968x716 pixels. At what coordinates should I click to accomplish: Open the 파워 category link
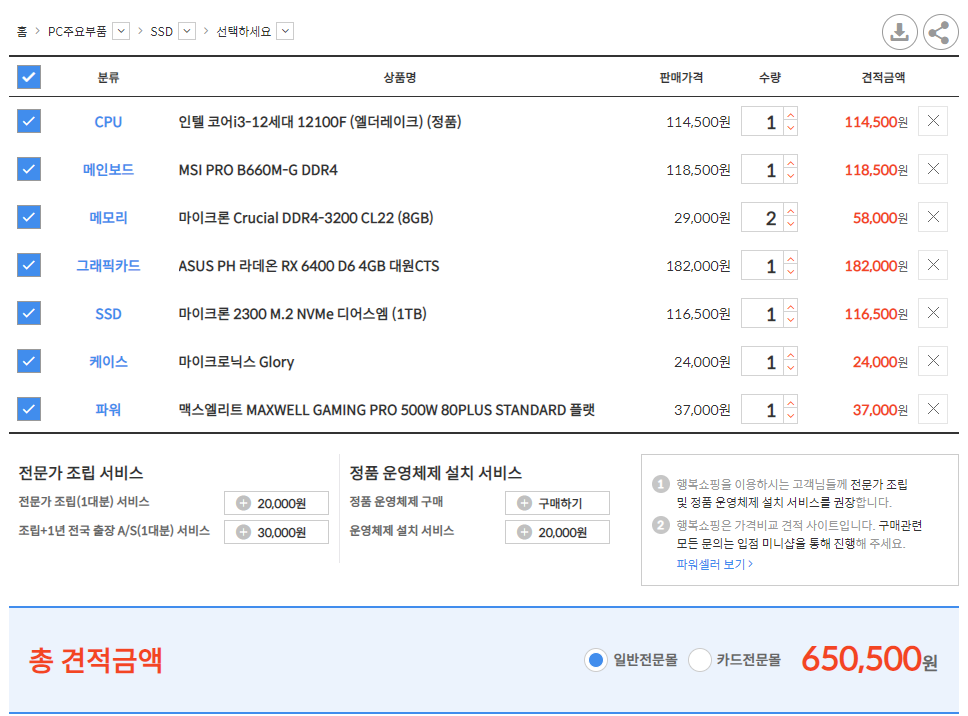coord(108,410)
